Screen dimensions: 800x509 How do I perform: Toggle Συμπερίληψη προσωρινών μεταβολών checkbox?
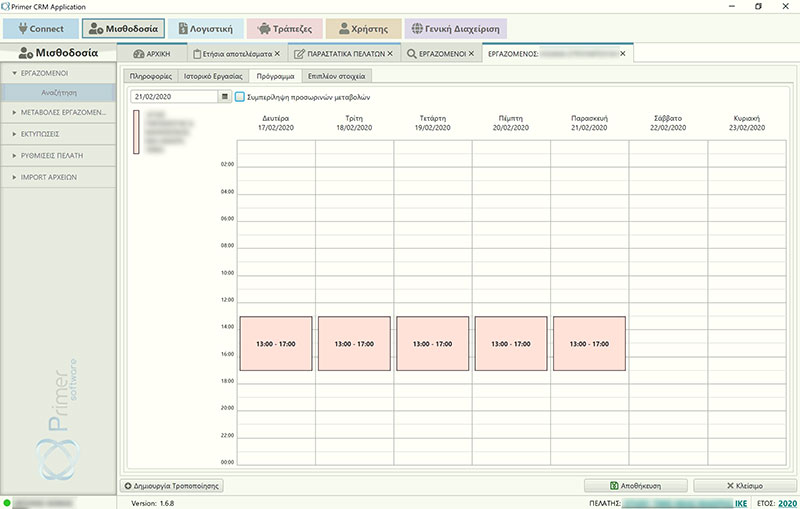tap(240, 96)
